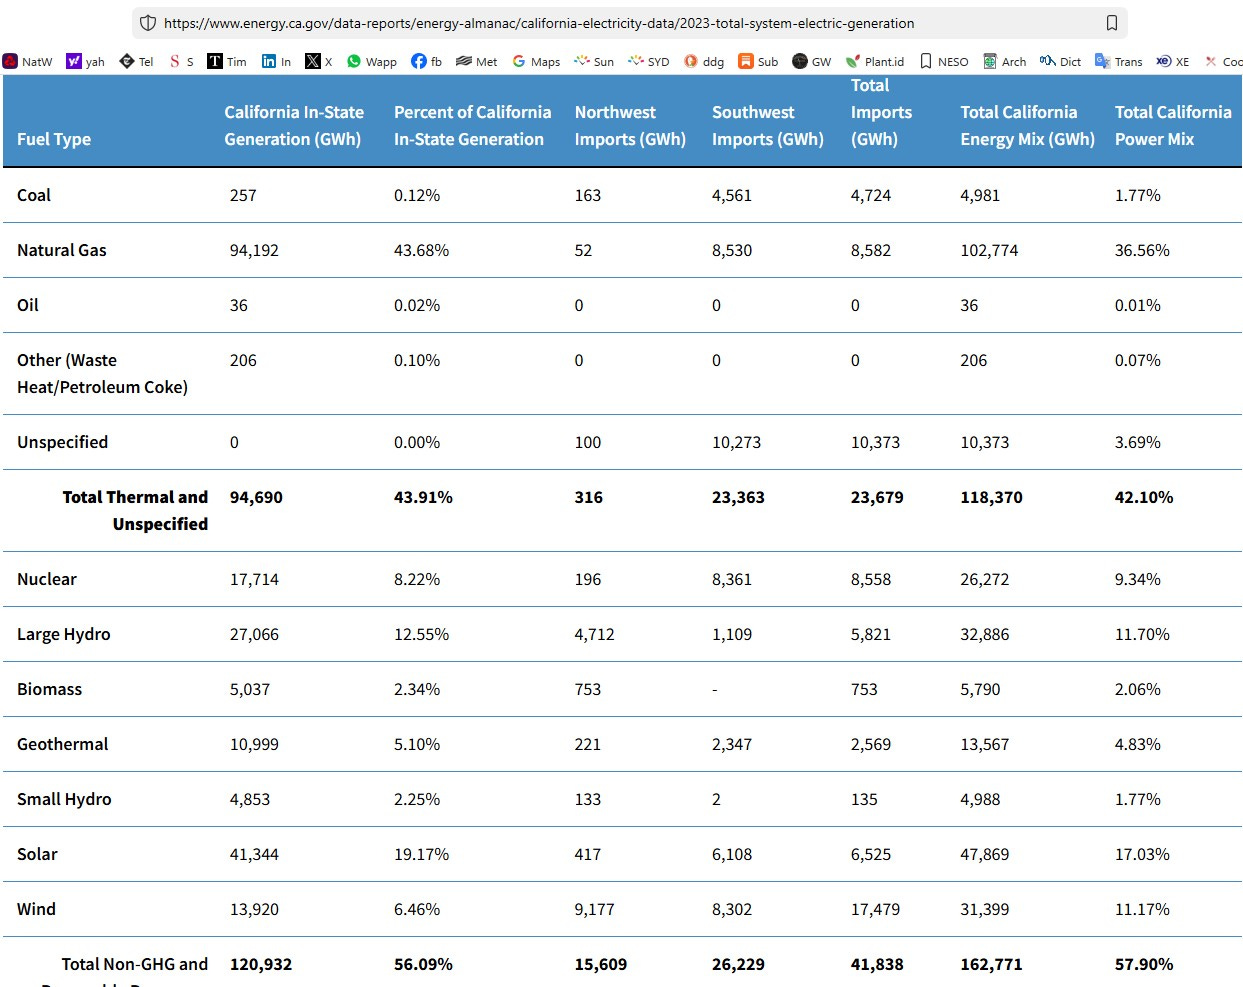Click Percent of California In-State Generation header
1243x987 pixels.
click(472, 126)
